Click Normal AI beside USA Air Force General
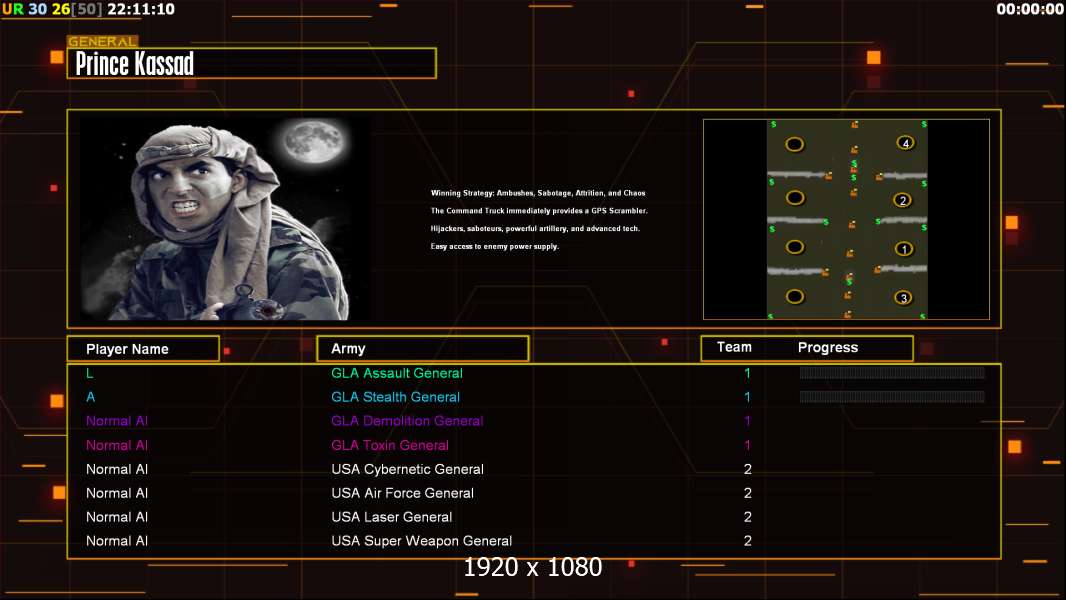 (117, 493)
